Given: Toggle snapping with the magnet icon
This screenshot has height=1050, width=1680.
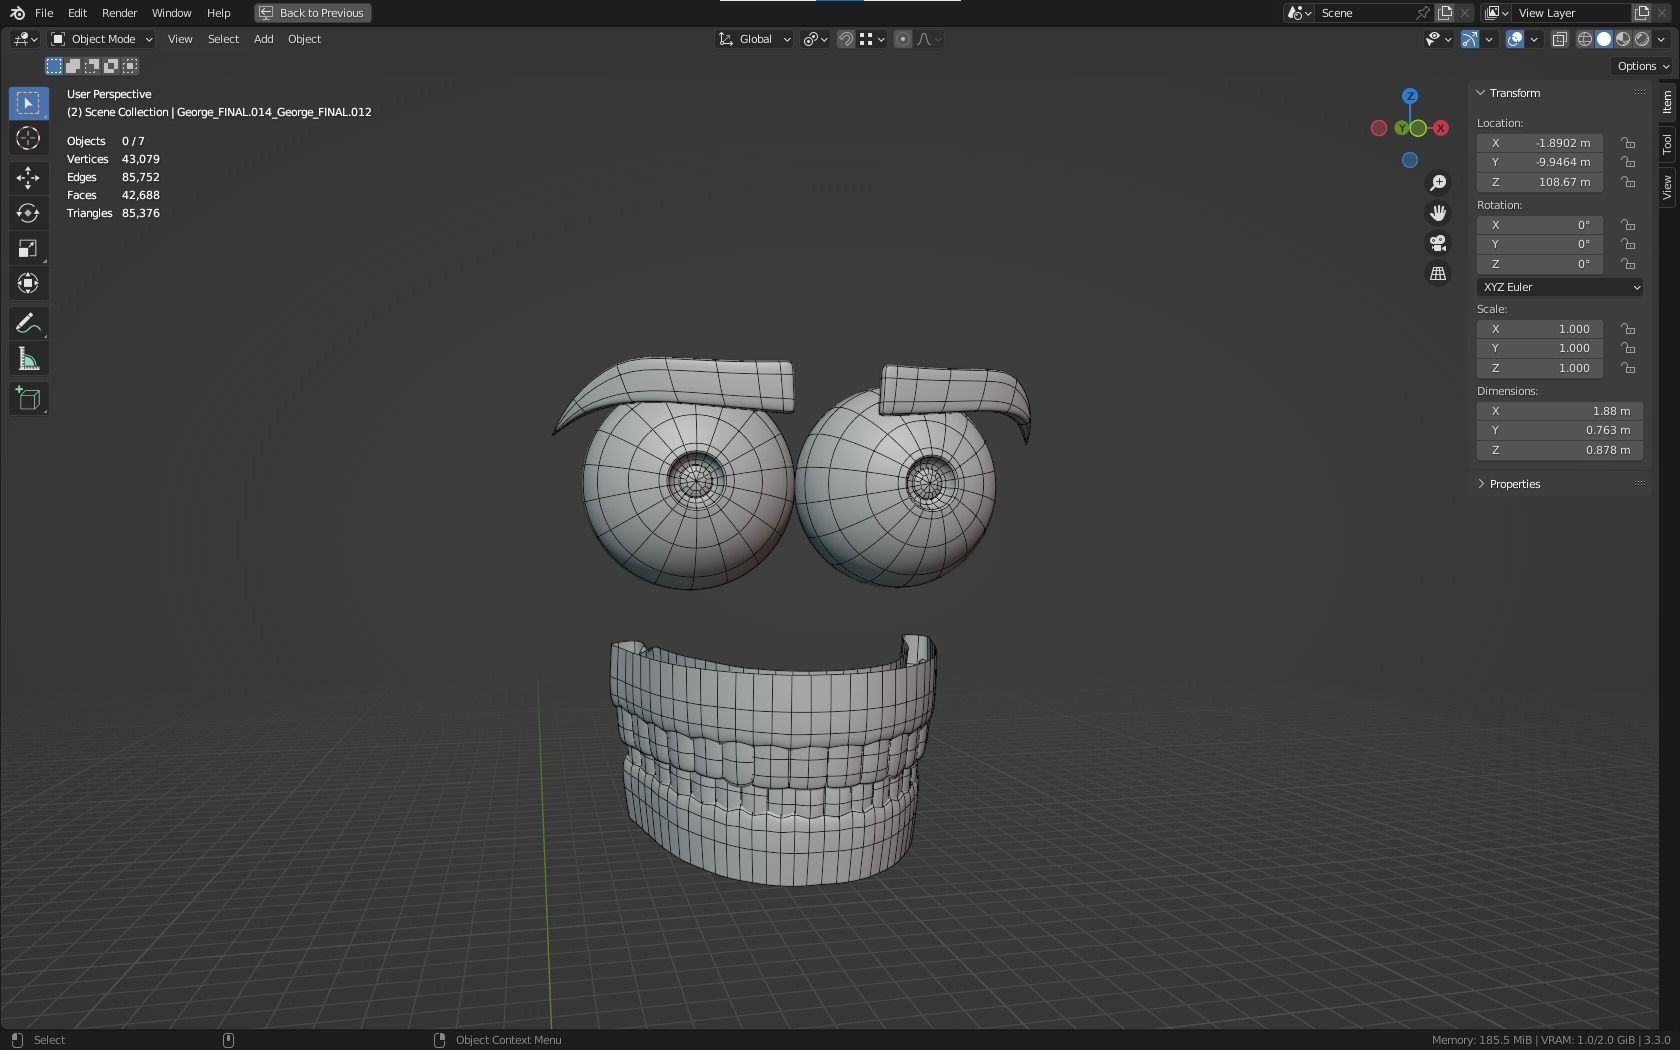Looking at the screenshot, I should coord(846,39).
